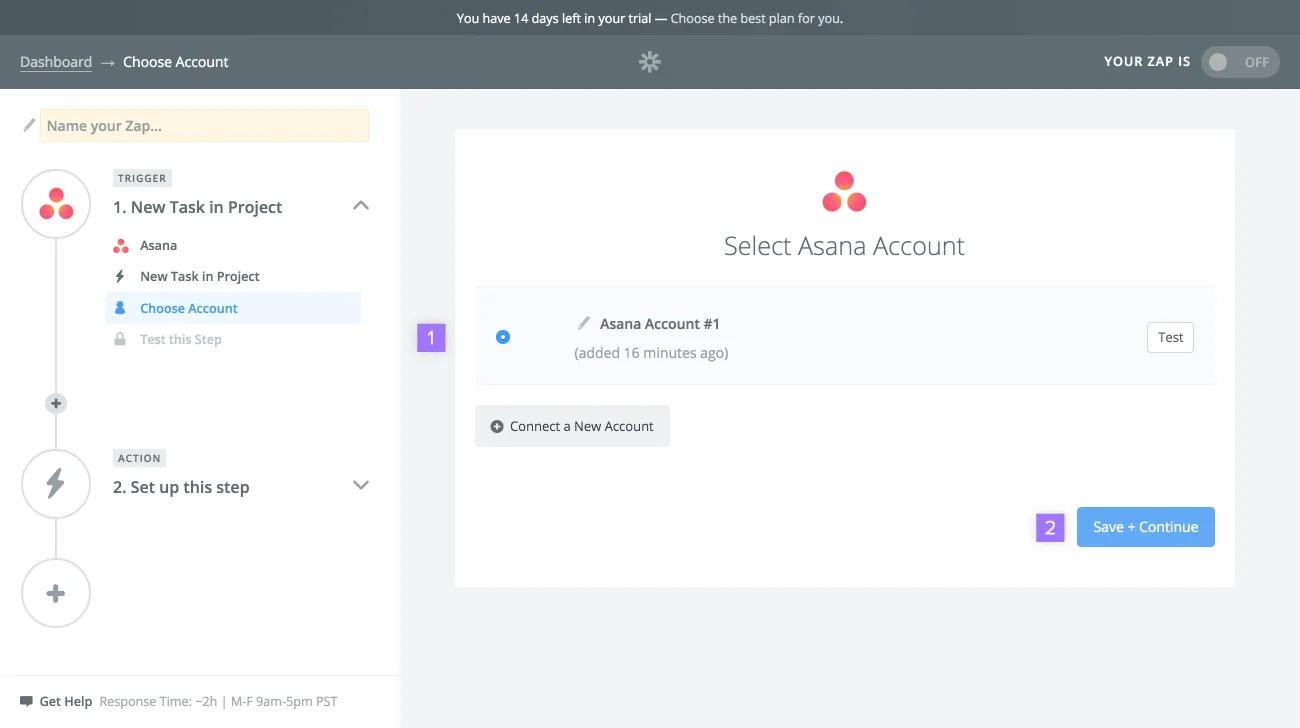The width and height of the screenshot is (1300, 728).
Task: Click the Zapier logo in header
Action: pyautogui.click(x=650, y=62)
